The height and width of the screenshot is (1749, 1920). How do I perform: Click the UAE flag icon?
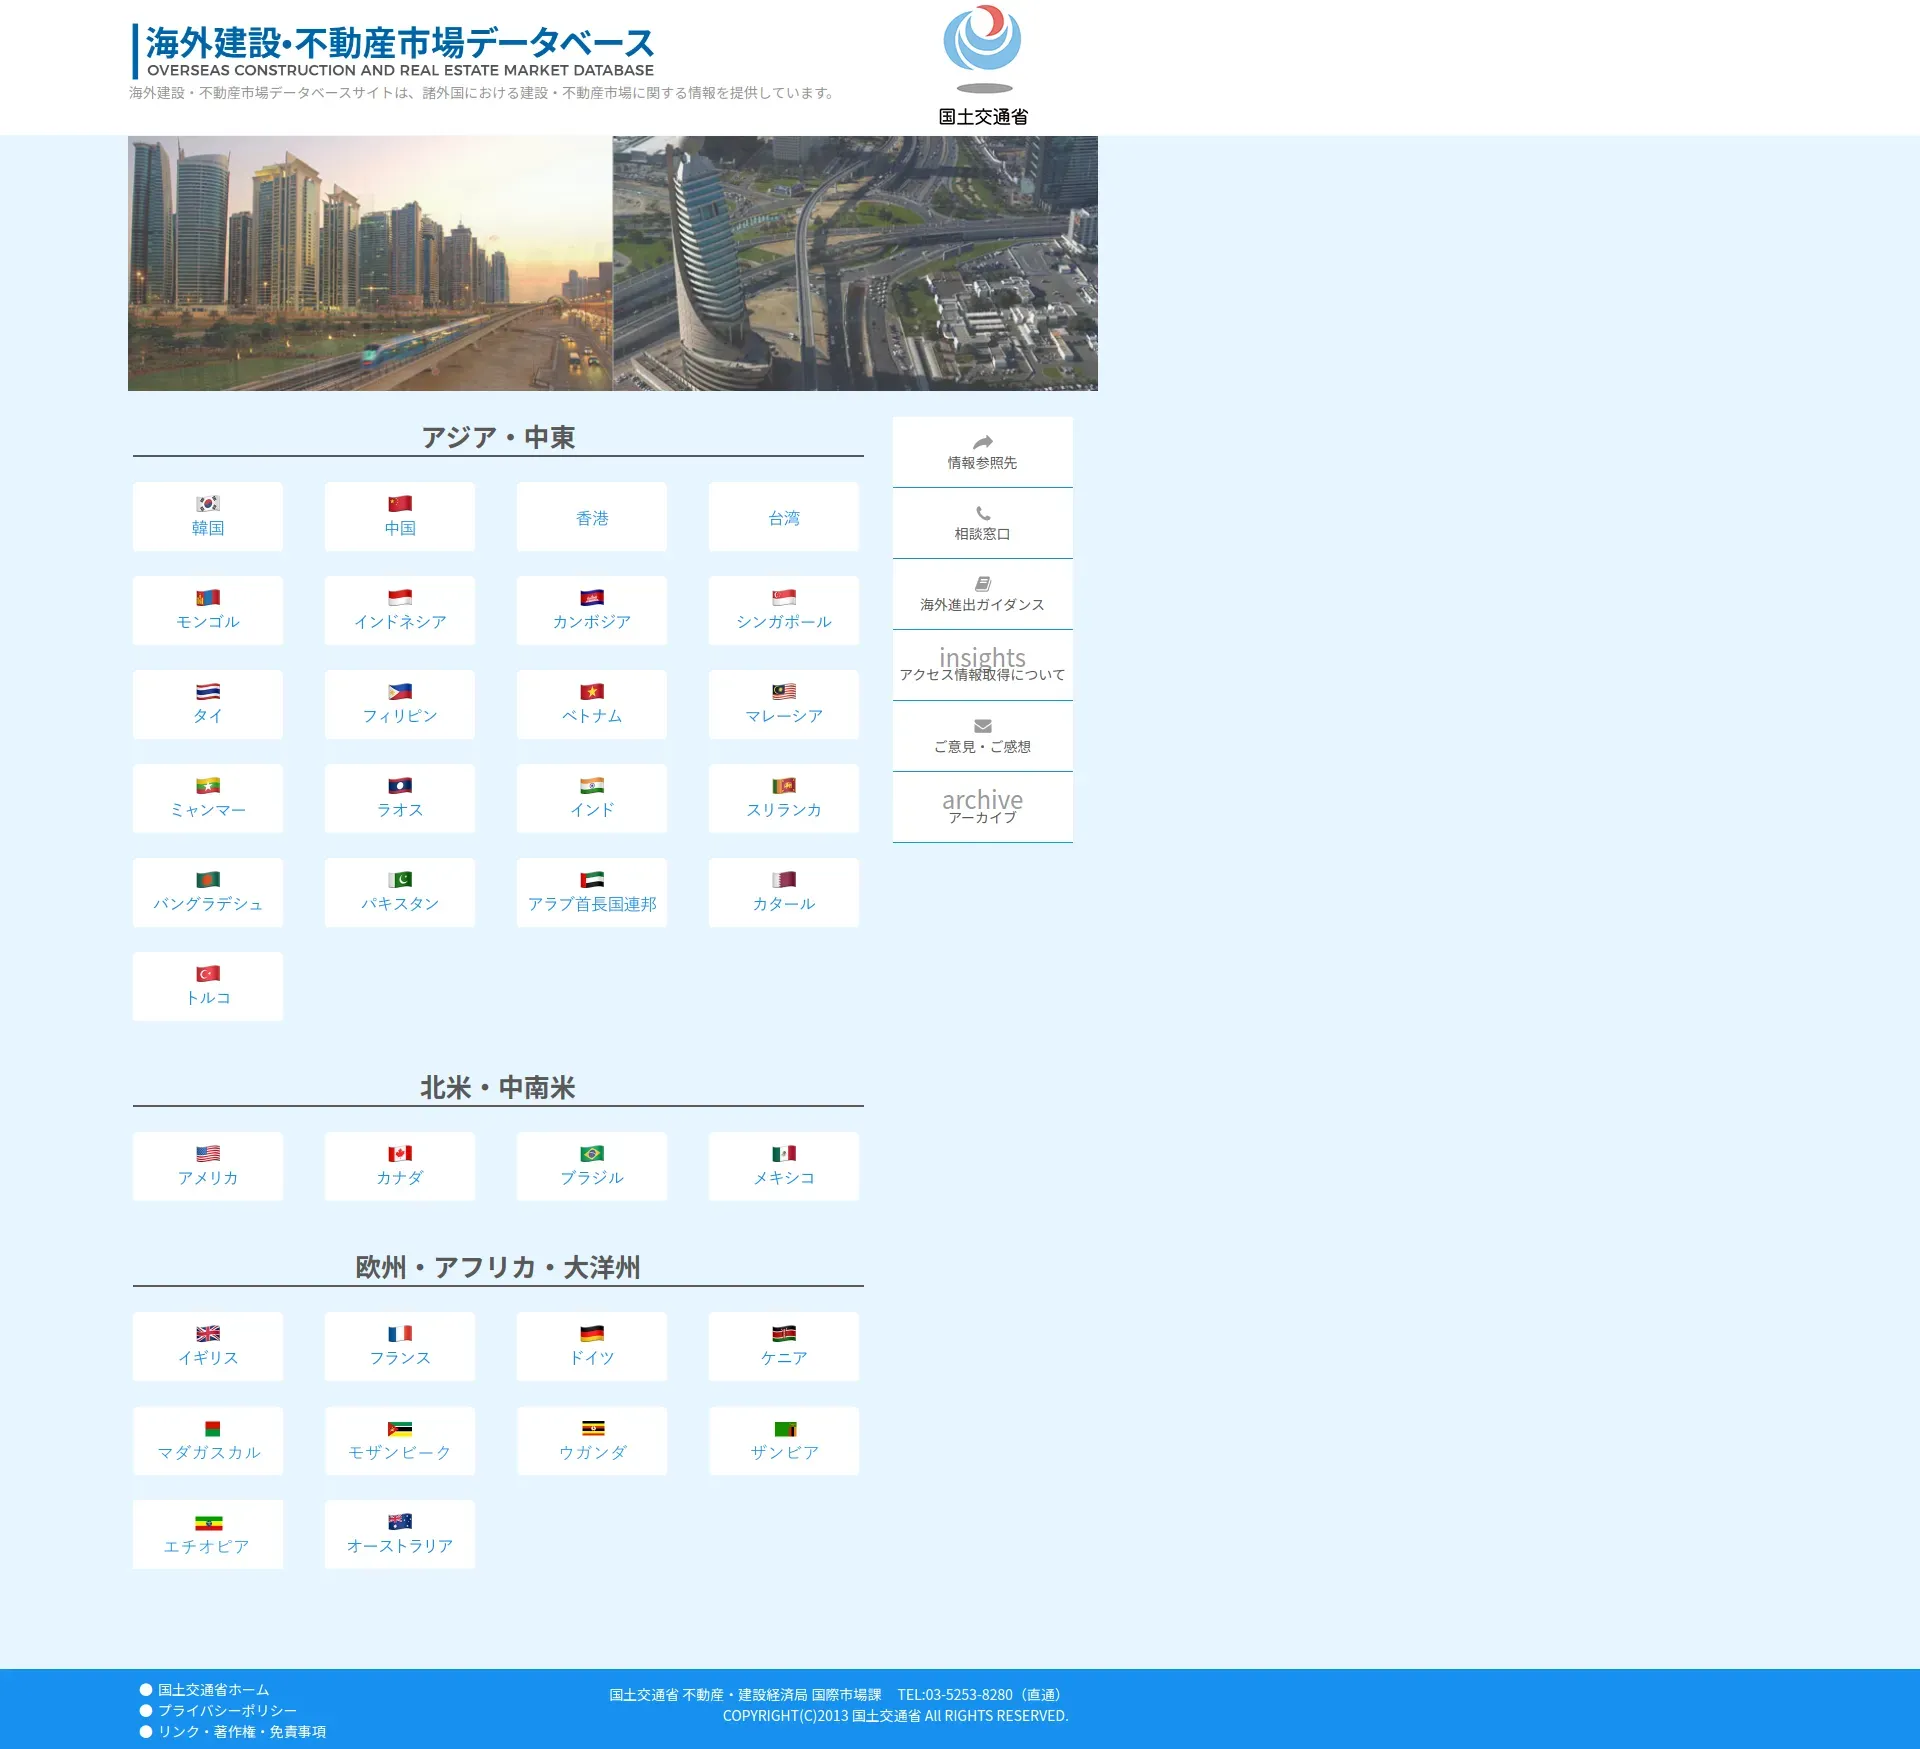[x=592, y=880]
